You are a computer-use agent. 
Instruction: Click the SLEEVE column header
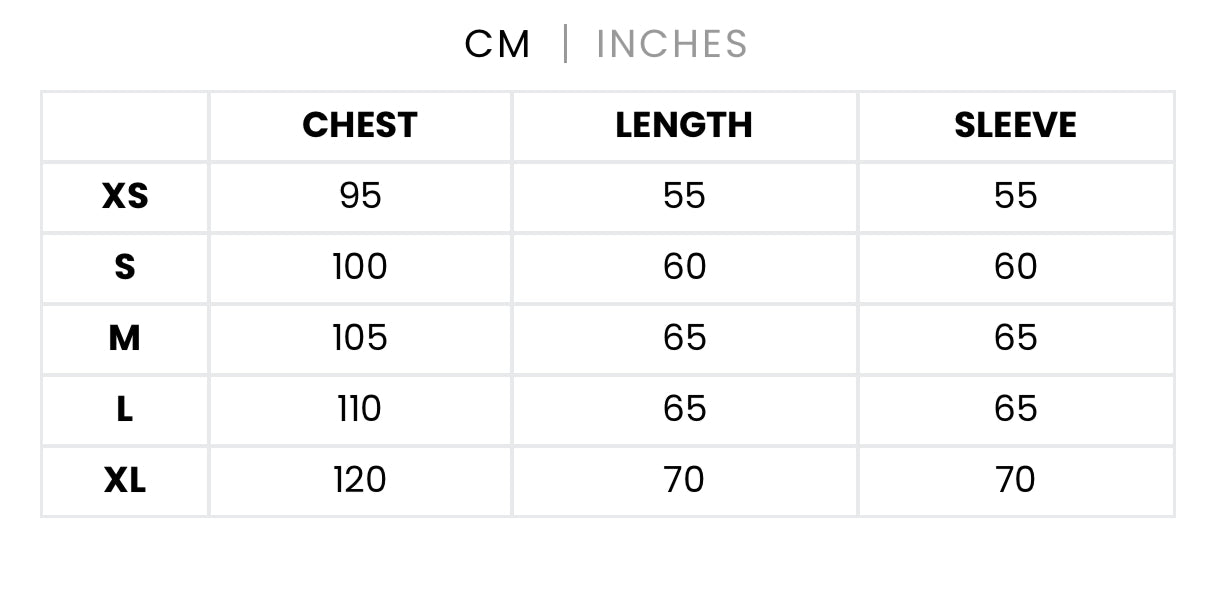pyautogui.click(x=1015, y=125)
